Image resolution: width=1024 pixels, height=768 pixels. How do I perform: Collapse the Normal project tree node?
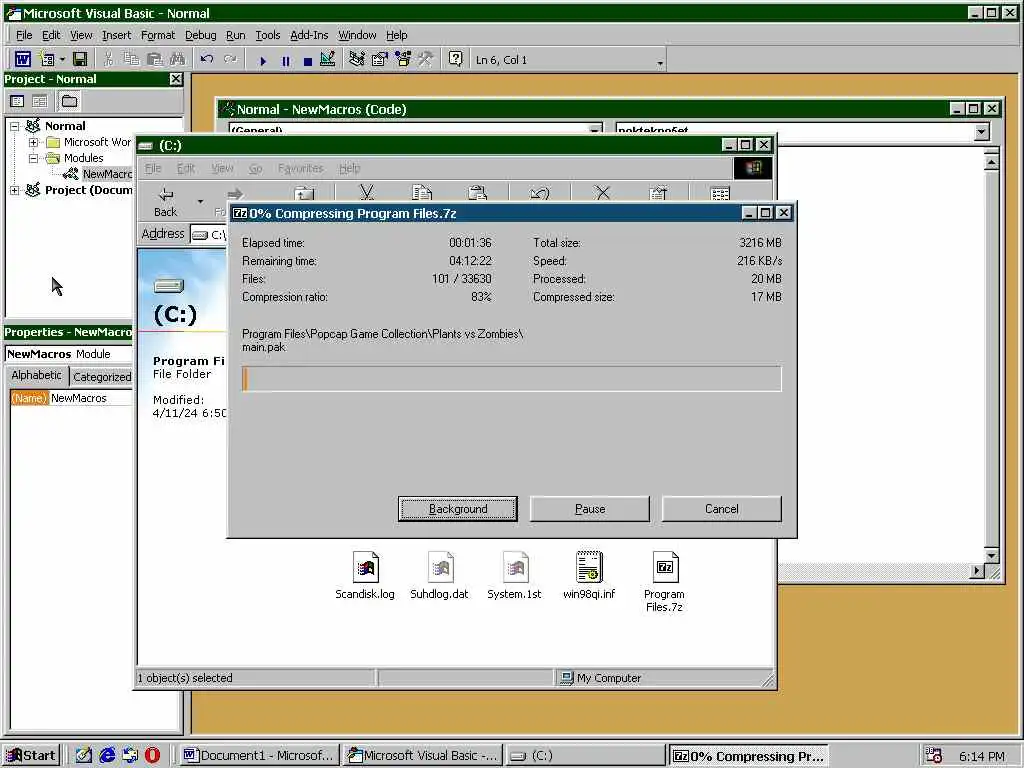(x=14, y=126)
